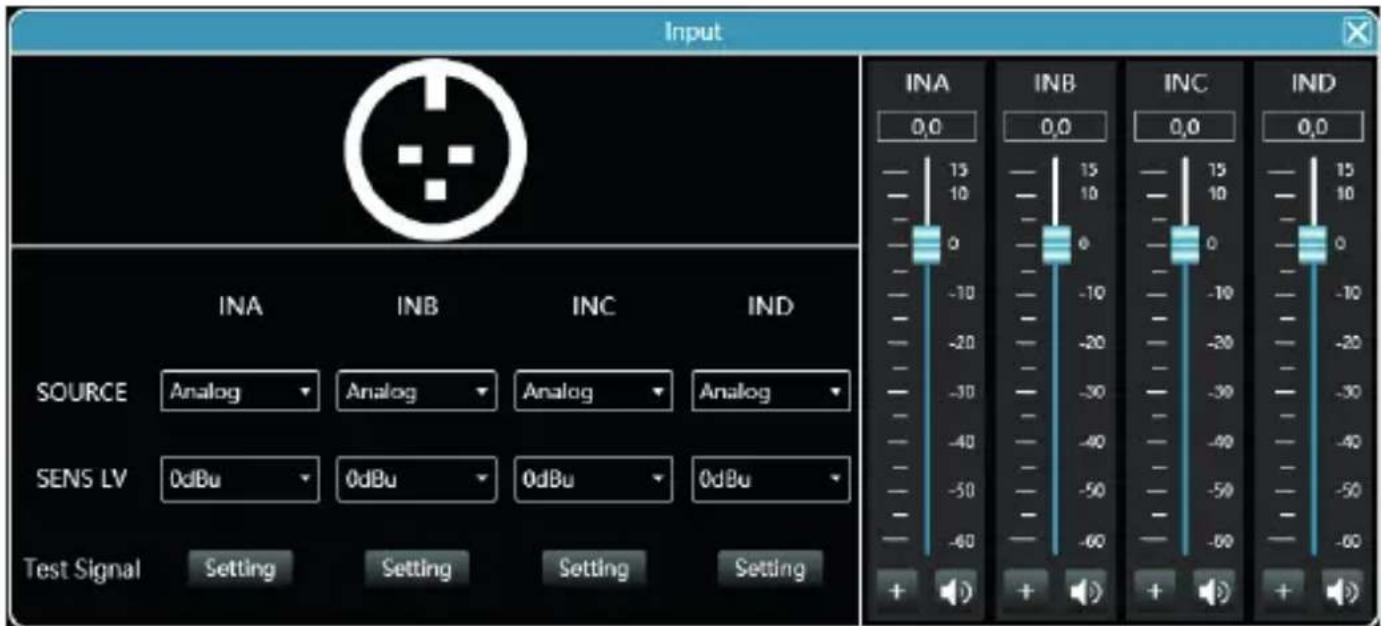The width and height of the screenshot is (1381, 626).
Task: Click the XLR connector icon
Action: [435, 150]
